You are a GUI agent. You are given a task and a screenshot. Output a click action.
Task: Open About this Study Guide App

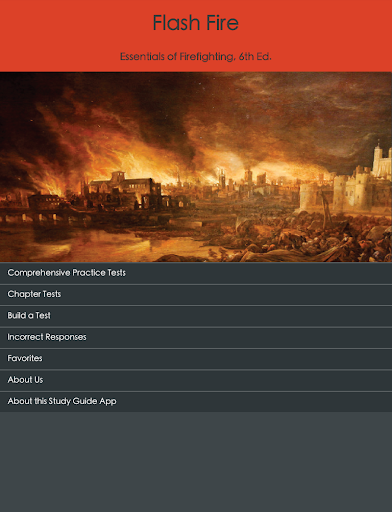click(196, 401)
